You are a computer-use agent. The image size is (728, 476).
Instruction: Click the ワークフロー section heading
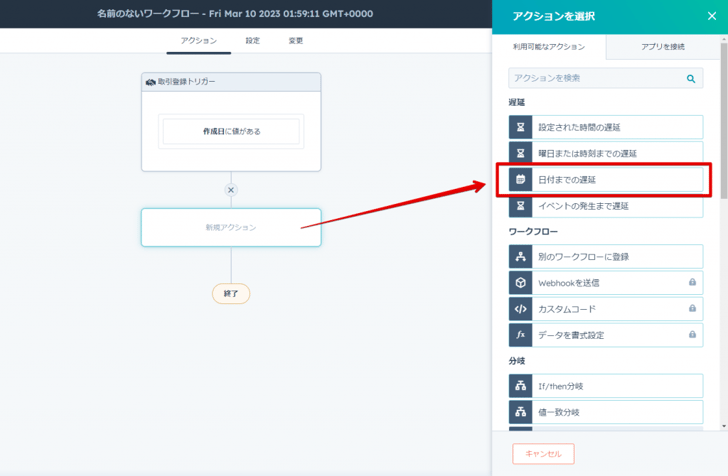coord(533,231)
